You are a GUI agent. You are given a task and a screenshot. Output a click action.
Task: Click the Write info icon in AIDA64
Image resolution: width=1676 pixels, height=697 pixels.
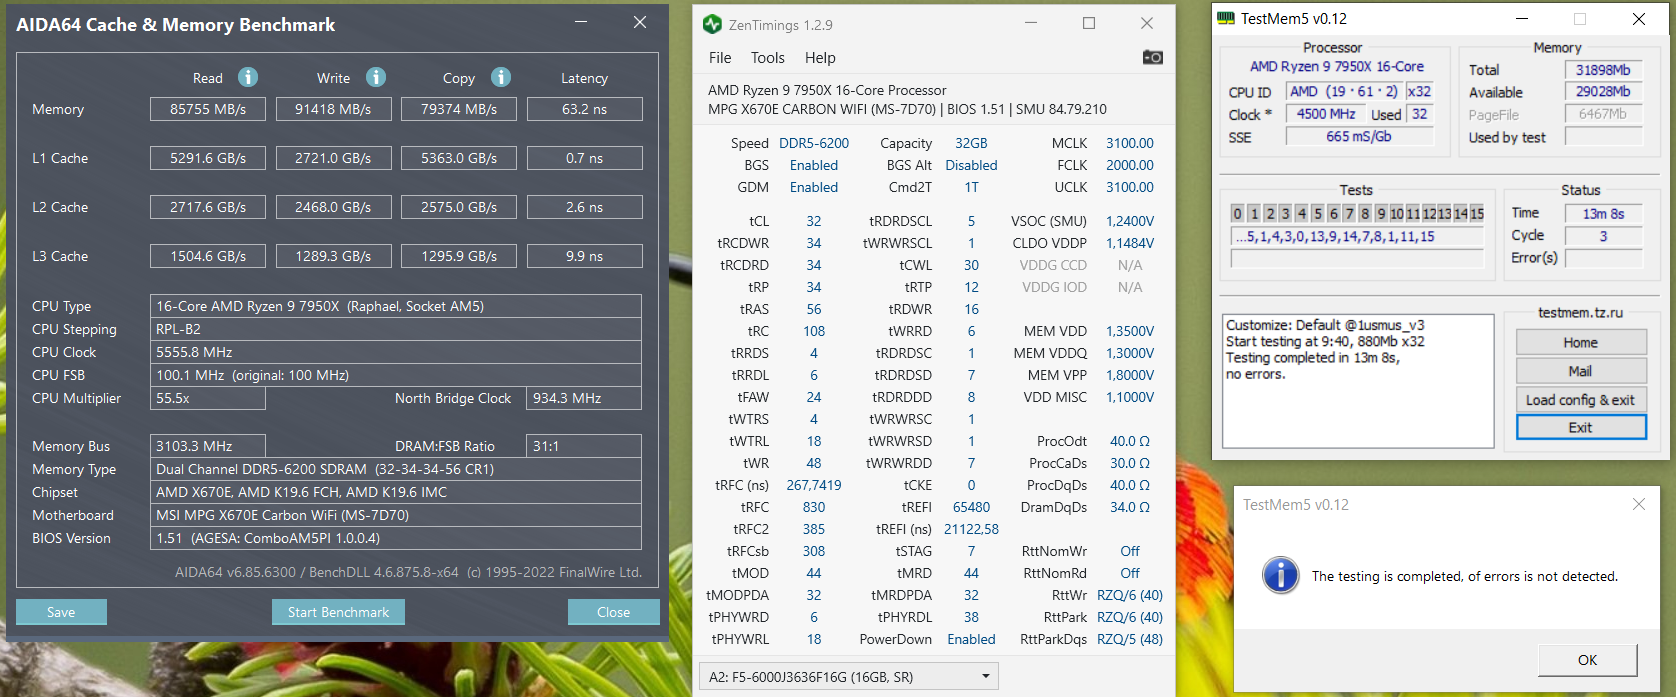(376, 77)
